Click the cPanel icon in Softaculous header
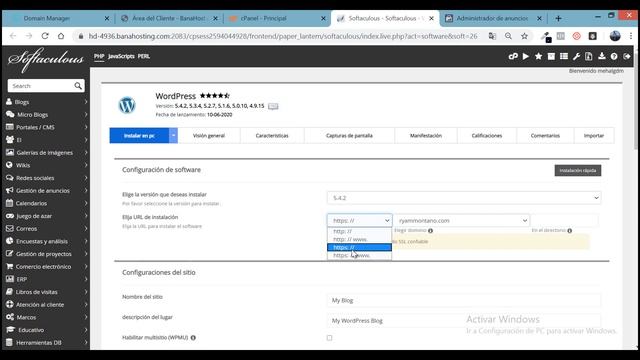Screen dimensions: 640x360 pyautogui.click(x=513, y=56)
